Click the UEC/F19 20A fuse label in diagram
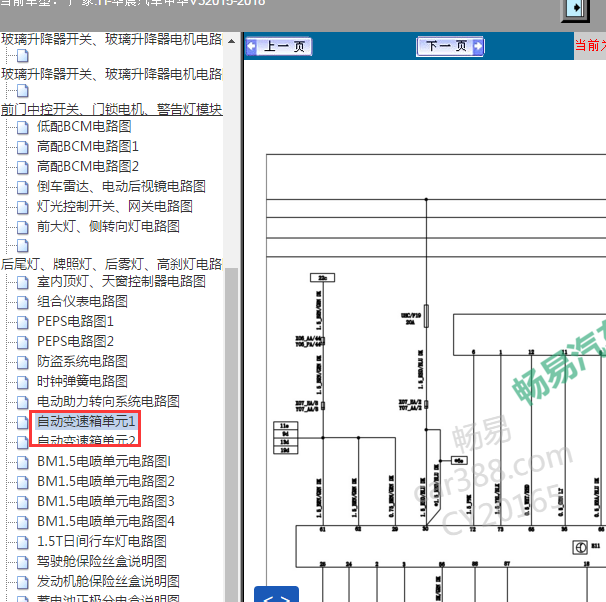 (411, 319)
